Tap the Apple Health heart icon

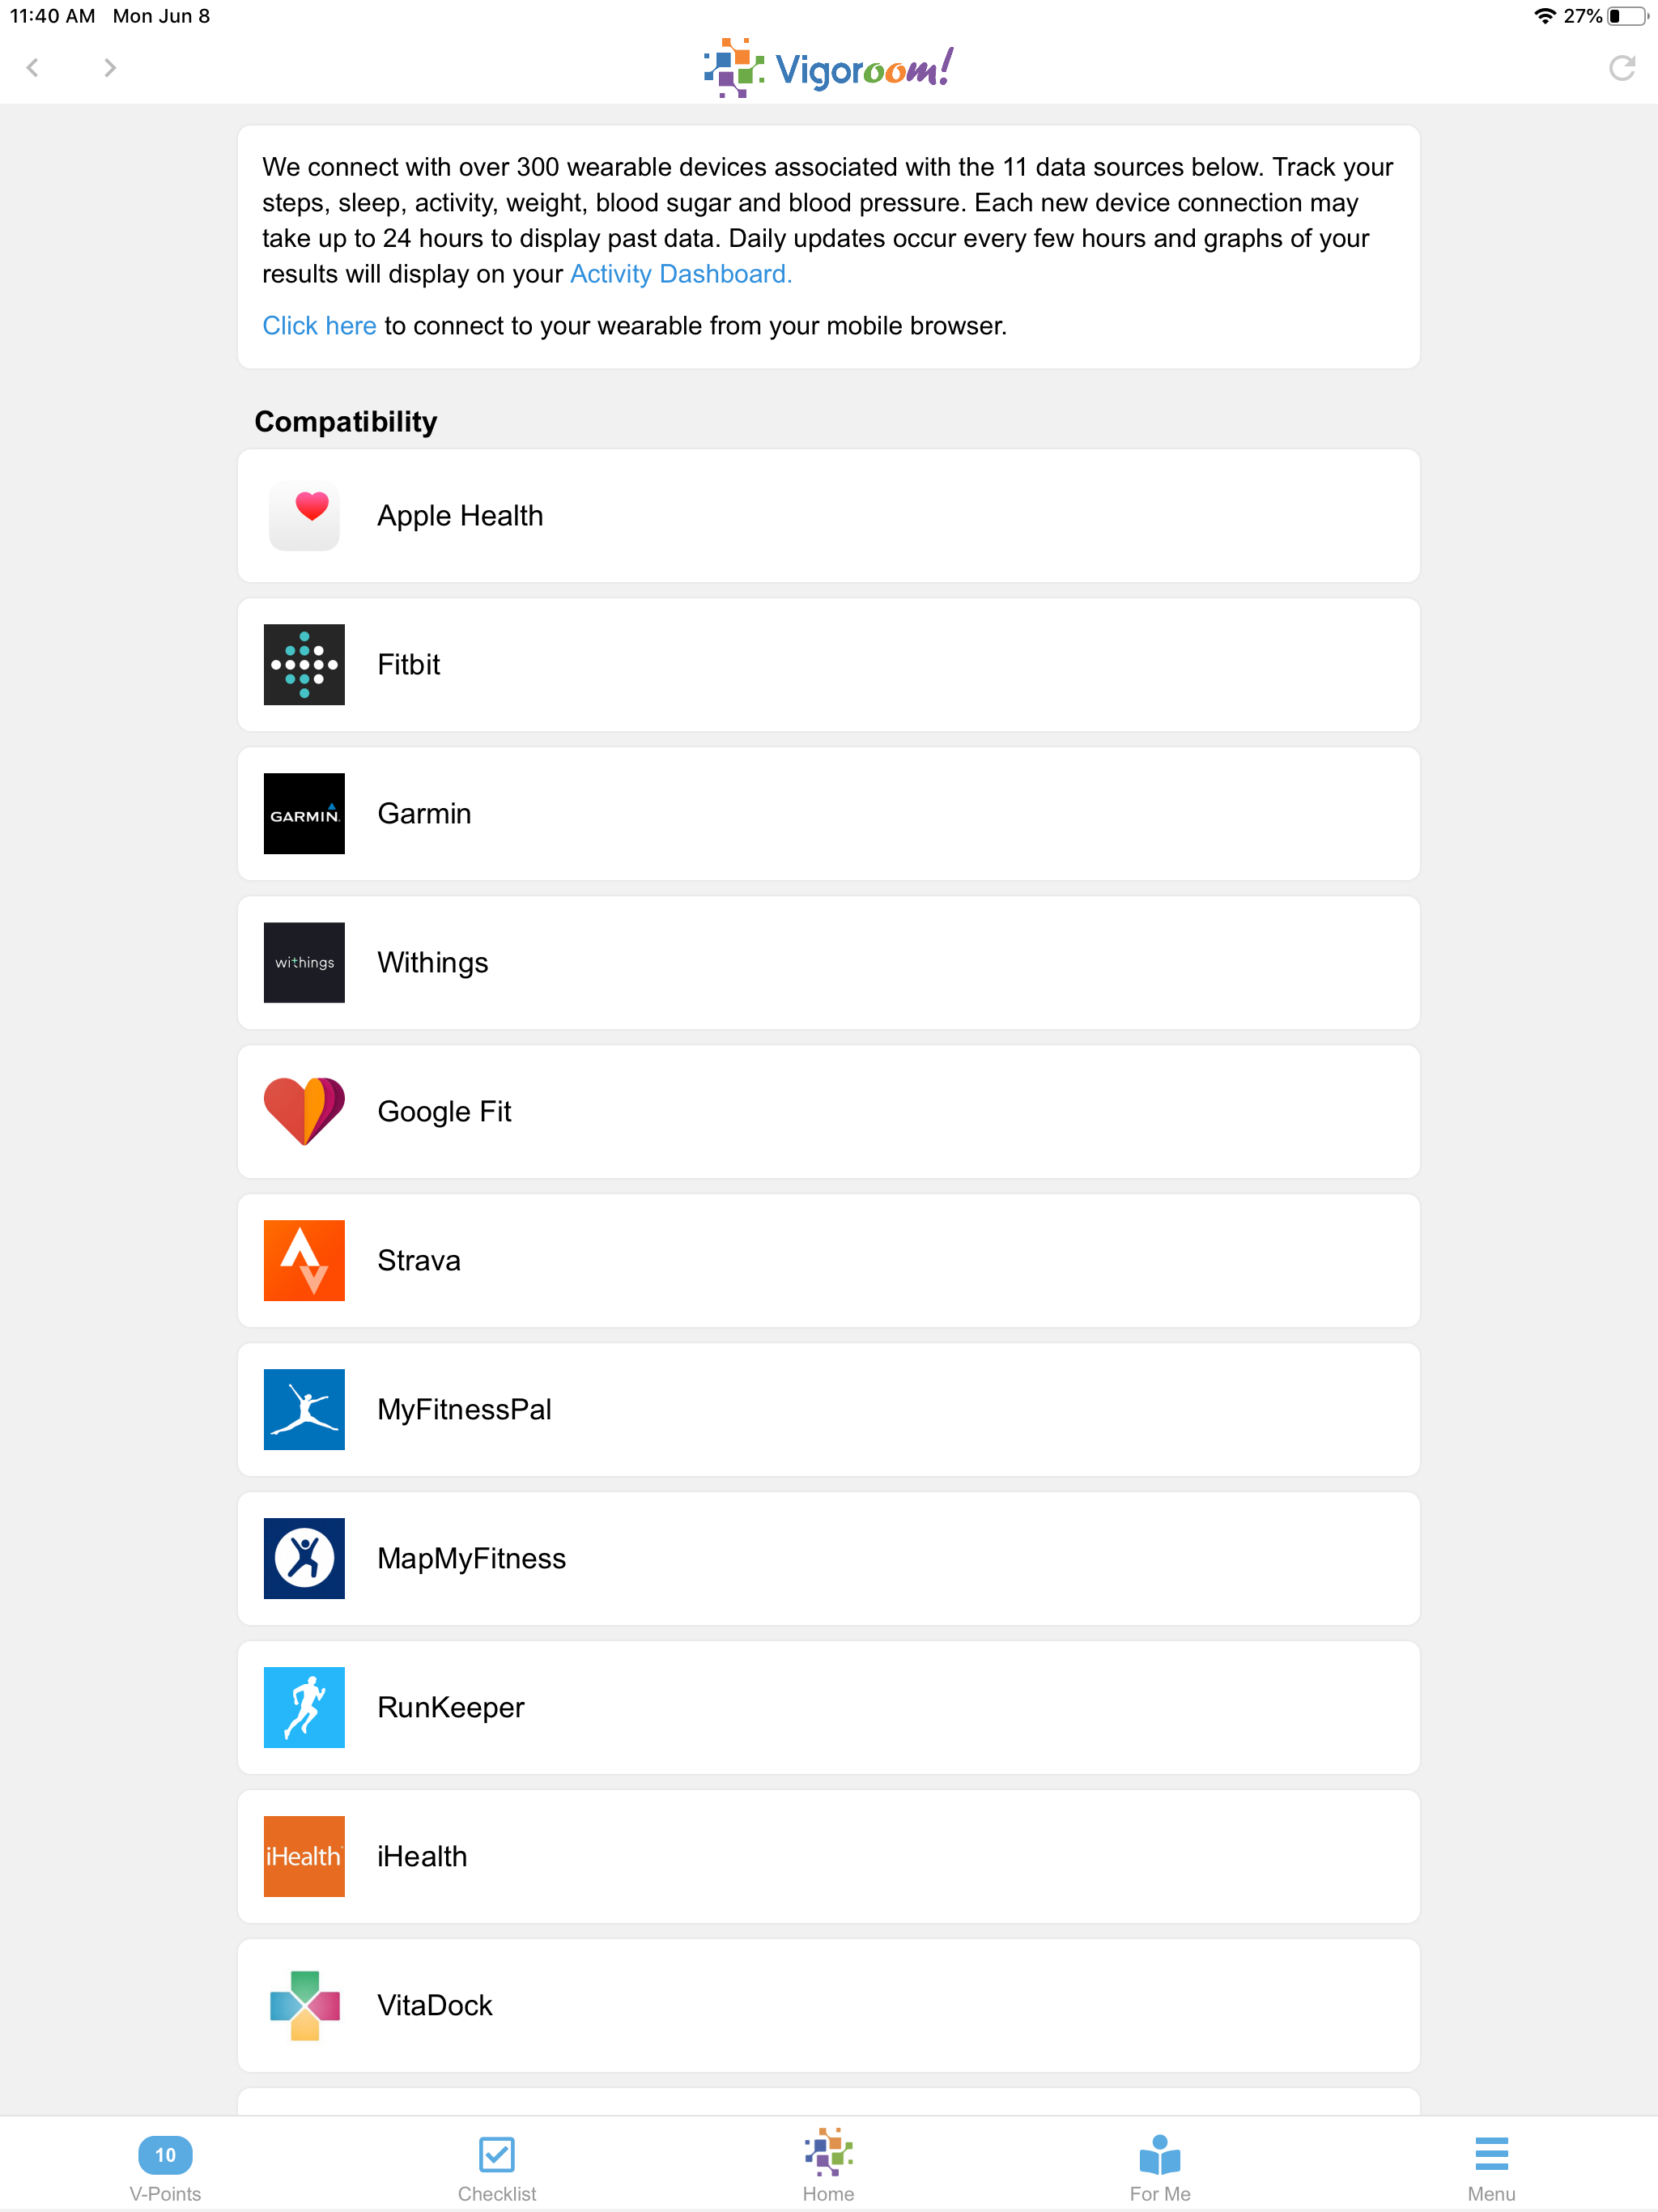click(304, 515)
